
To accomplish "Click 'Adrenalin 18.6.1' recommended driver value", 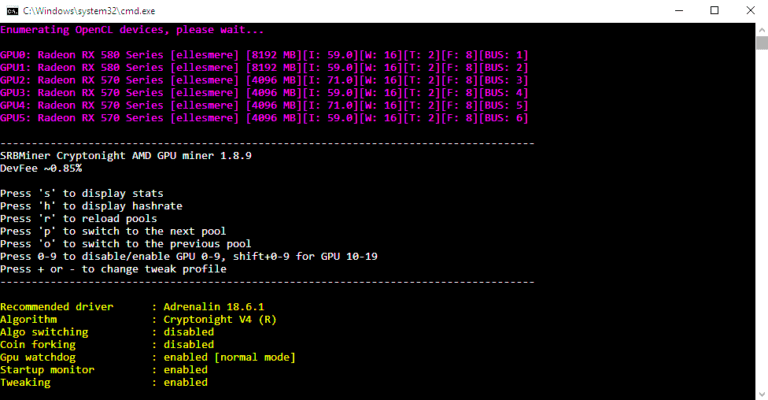I will coord(214,307).
